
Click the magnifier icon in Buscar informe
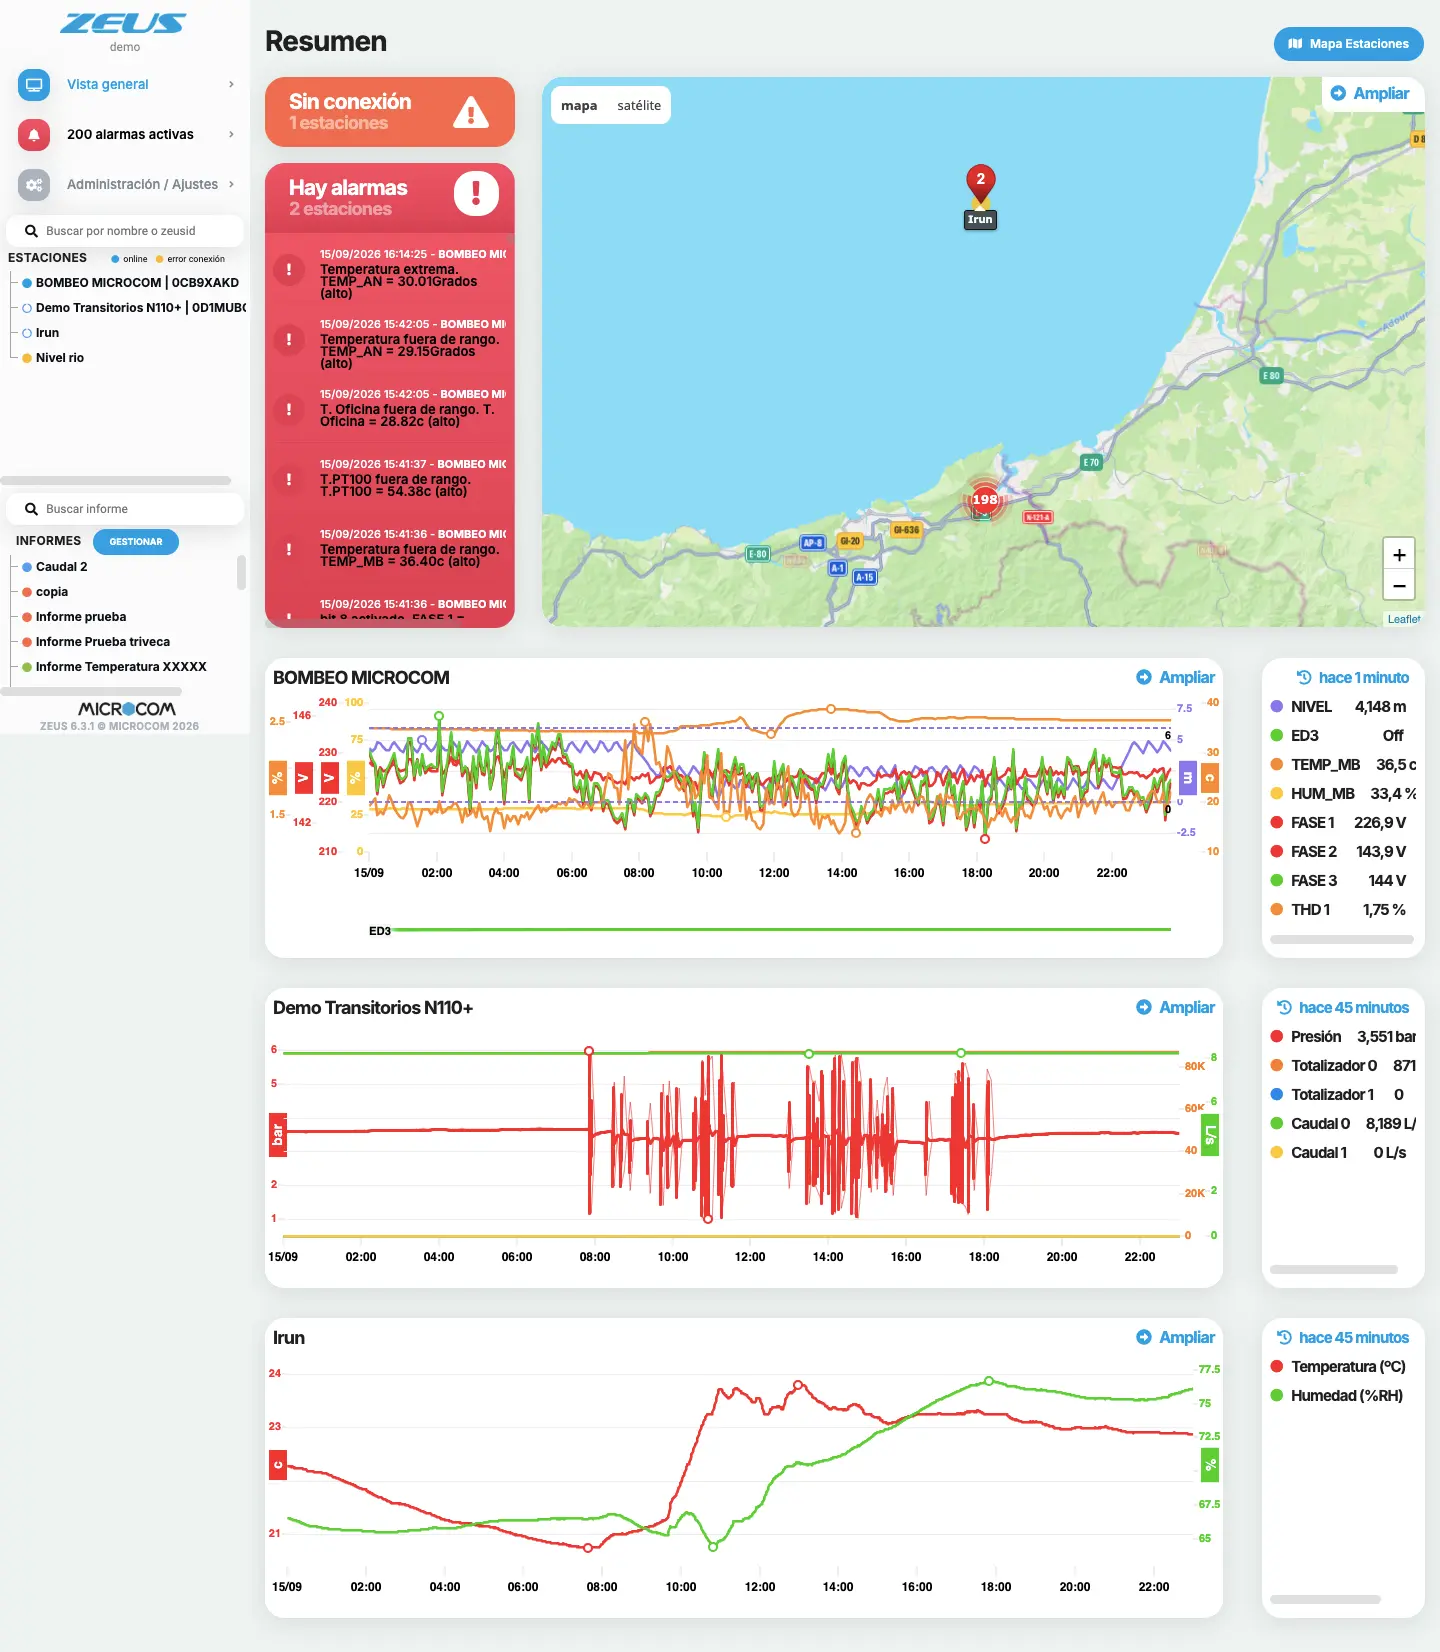[31, 509]
